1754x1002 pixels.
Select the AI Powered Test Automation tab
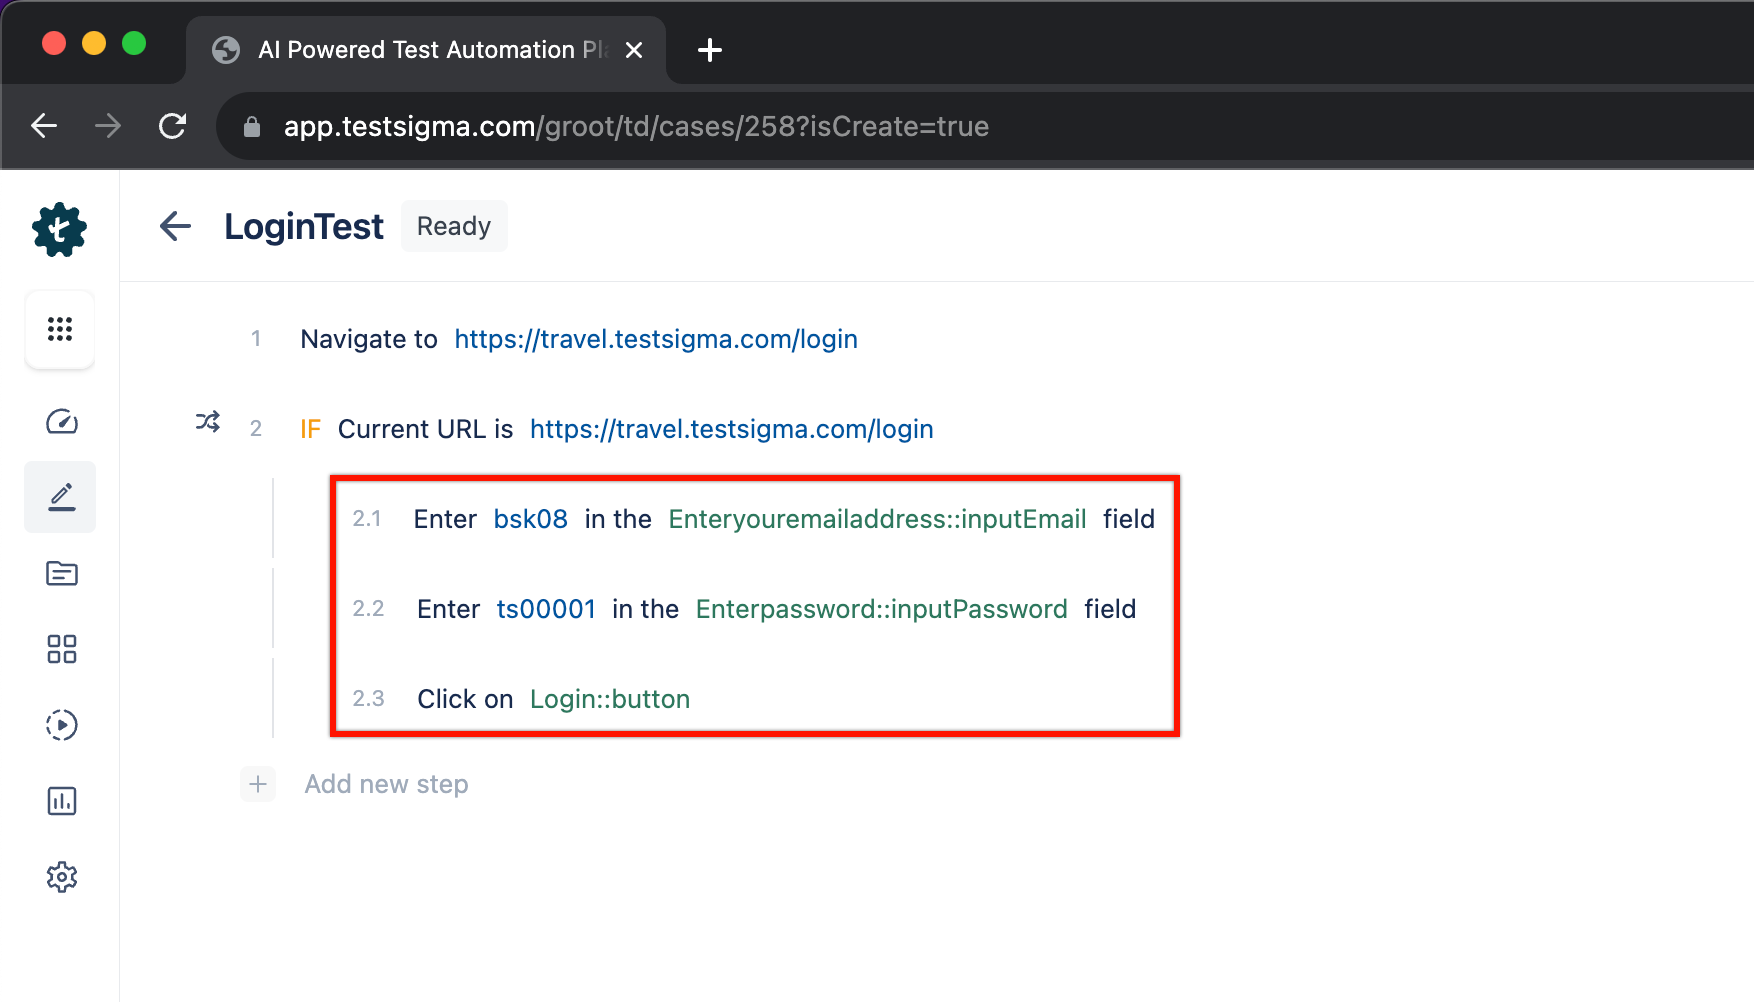coord(426,50)
